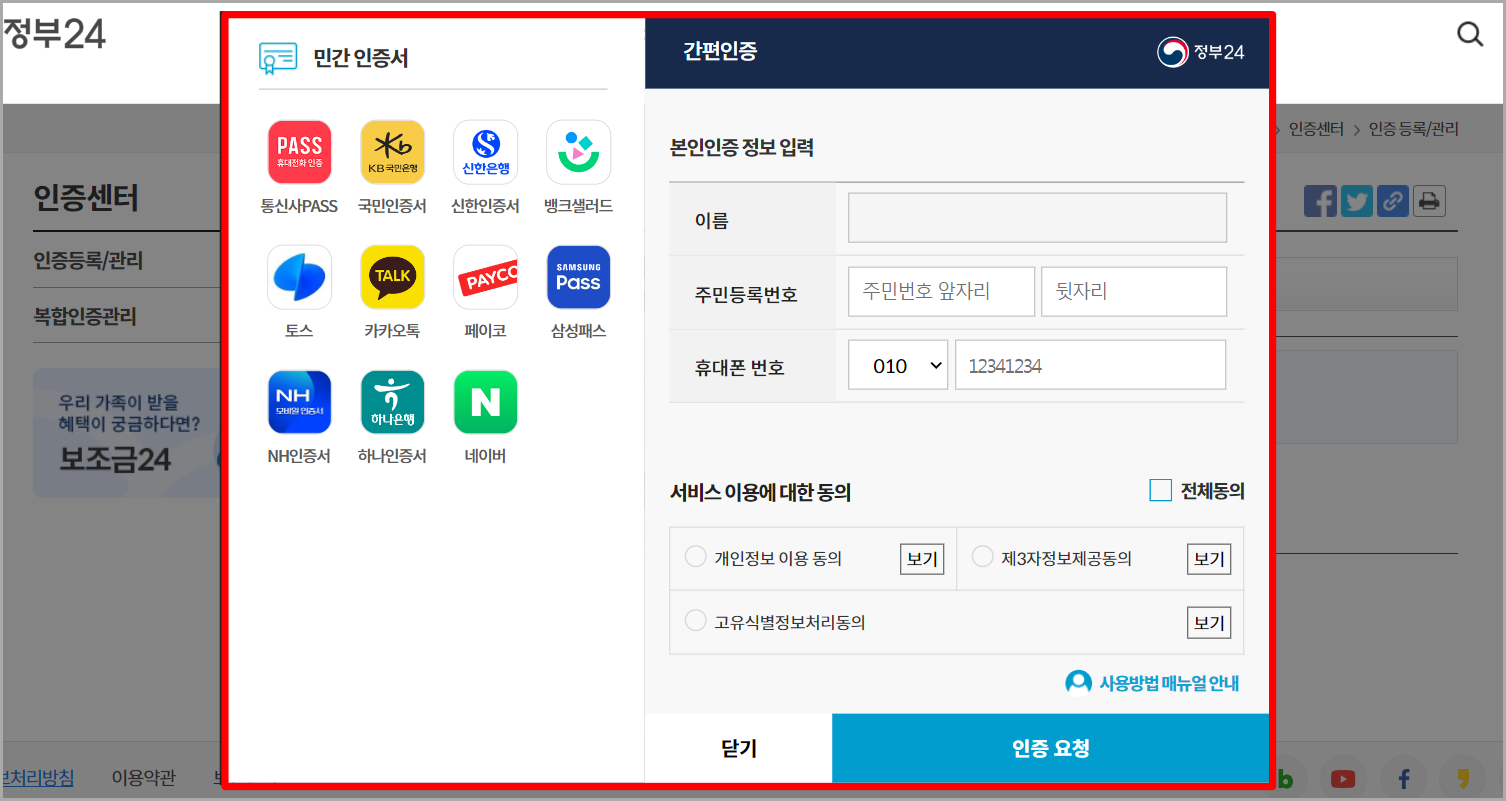Enable the 전체동의 checkbox
The image size is (1506, 801).
1160,489
